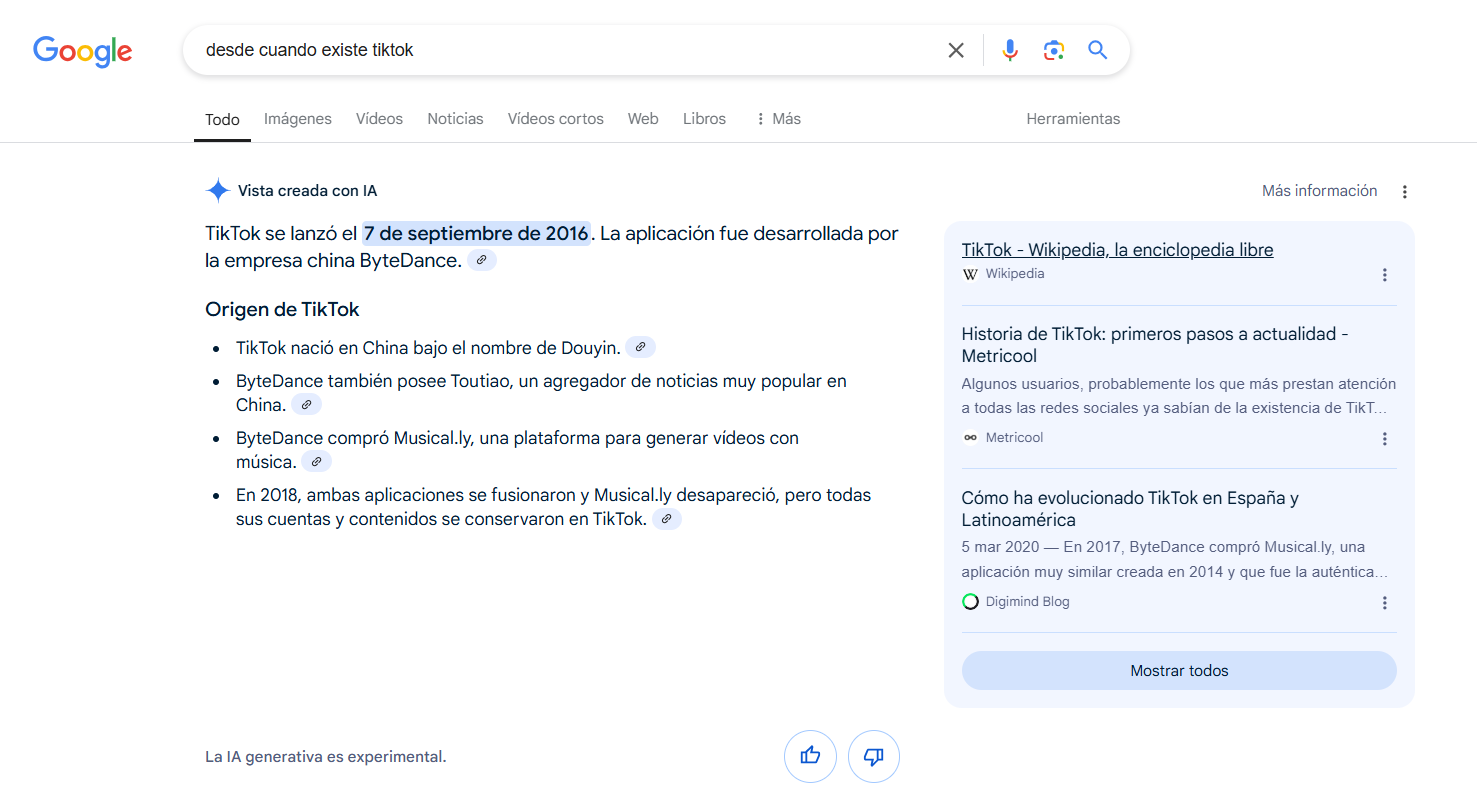Open AI overview three-dot options menu
Image resolution: width=1477 pixels, height=803 pixels.
click(1404, 192)
